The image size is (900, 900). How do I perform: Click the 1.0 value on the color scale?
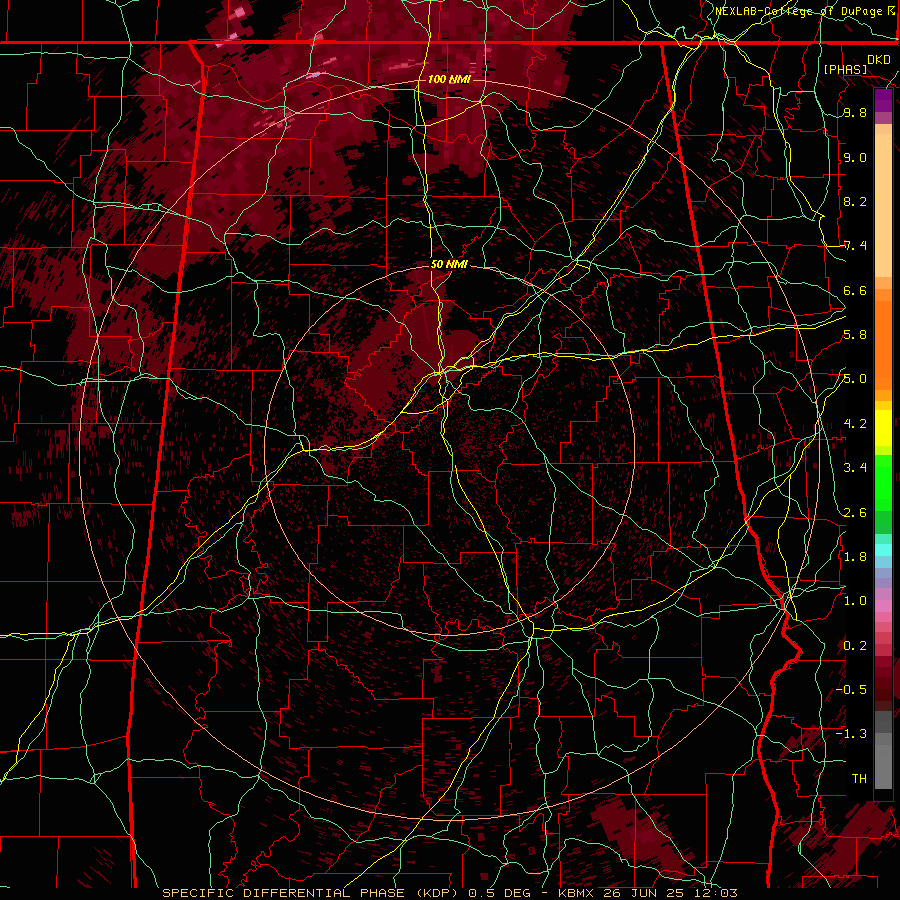pyautogui.click(x=855, y=601)
